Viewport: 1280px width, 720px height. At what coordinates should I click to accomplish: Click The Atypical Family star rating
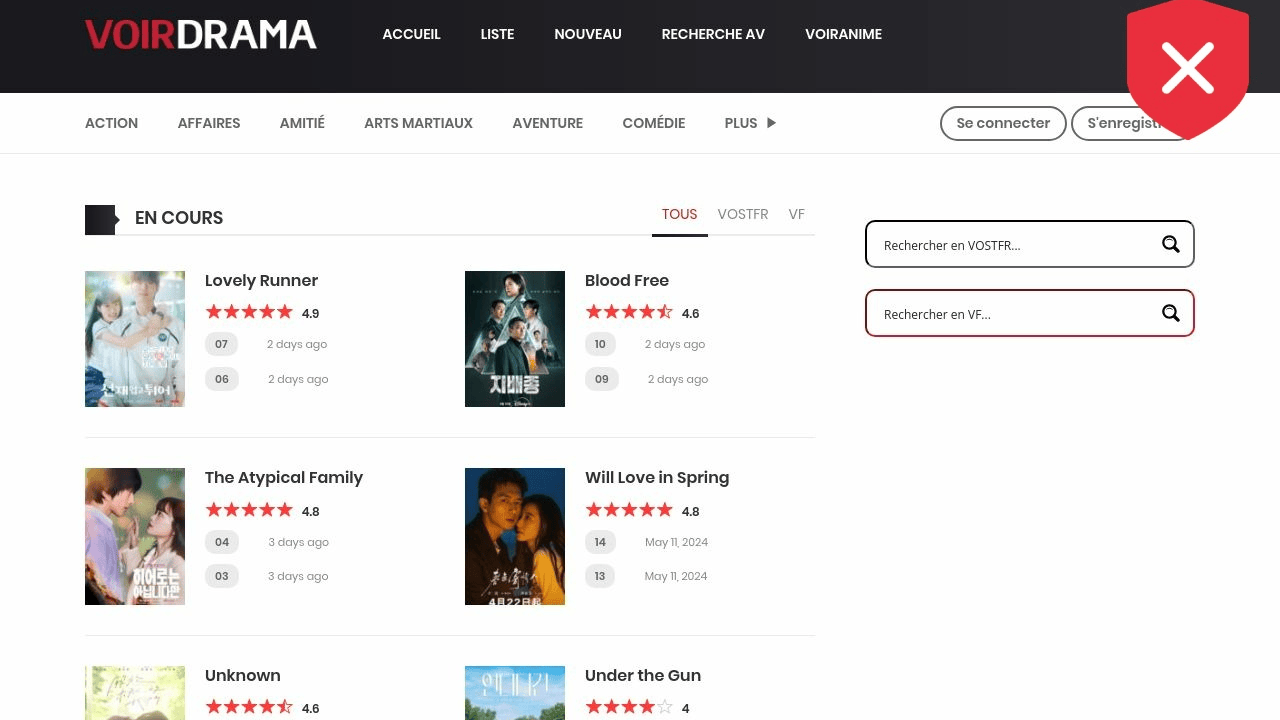click(249, 510)
